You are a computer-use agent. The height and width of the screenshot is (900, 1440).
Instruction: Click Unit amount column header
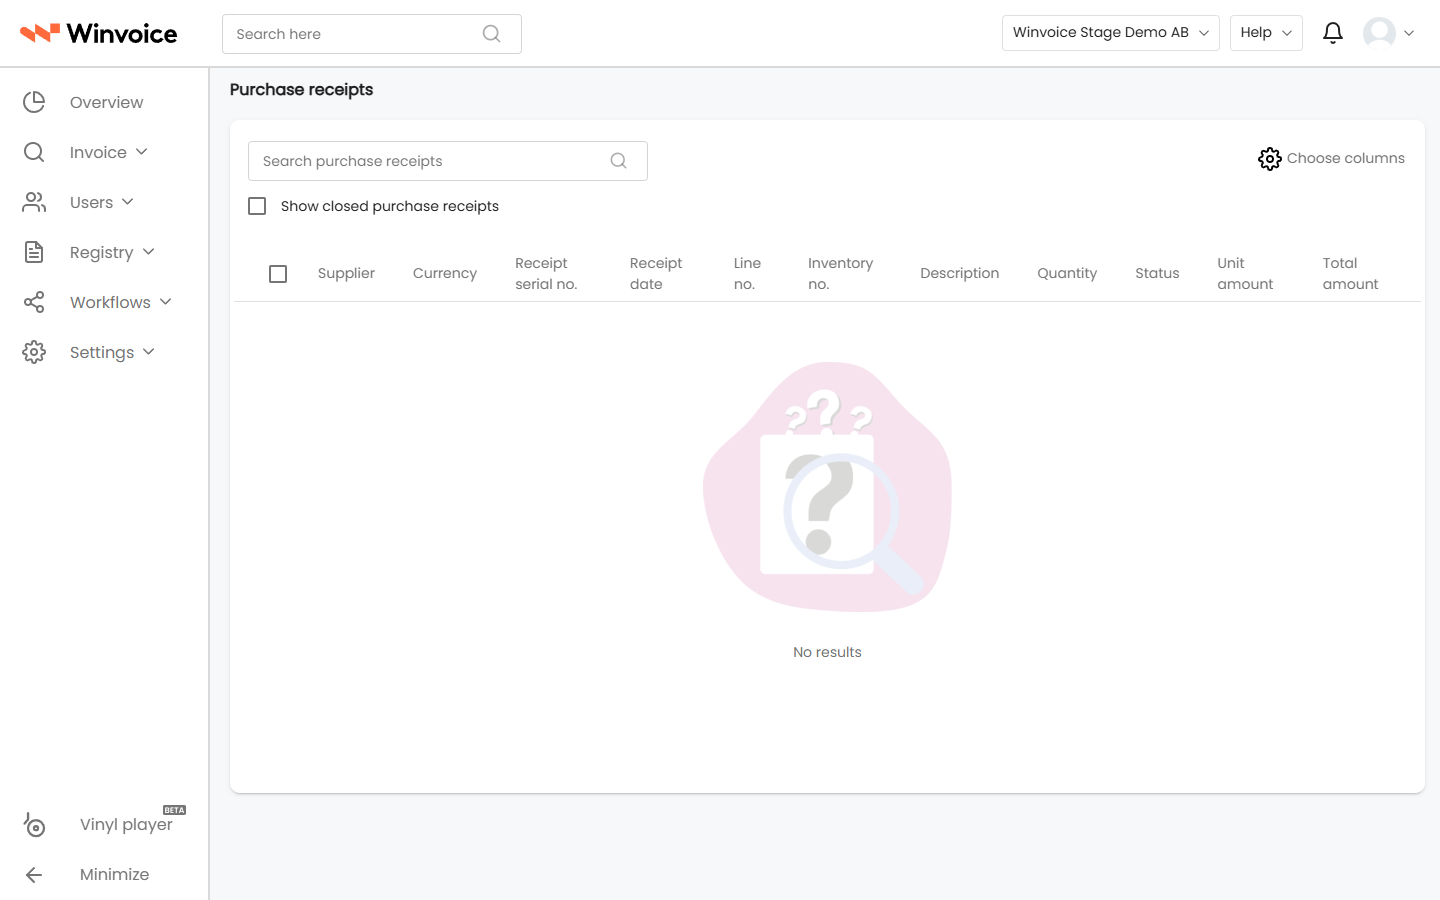1245,273
